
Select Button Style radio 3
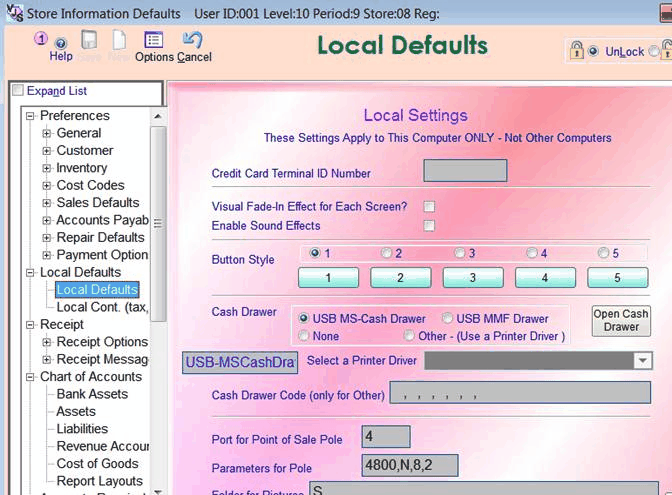(x=460, y=253)
